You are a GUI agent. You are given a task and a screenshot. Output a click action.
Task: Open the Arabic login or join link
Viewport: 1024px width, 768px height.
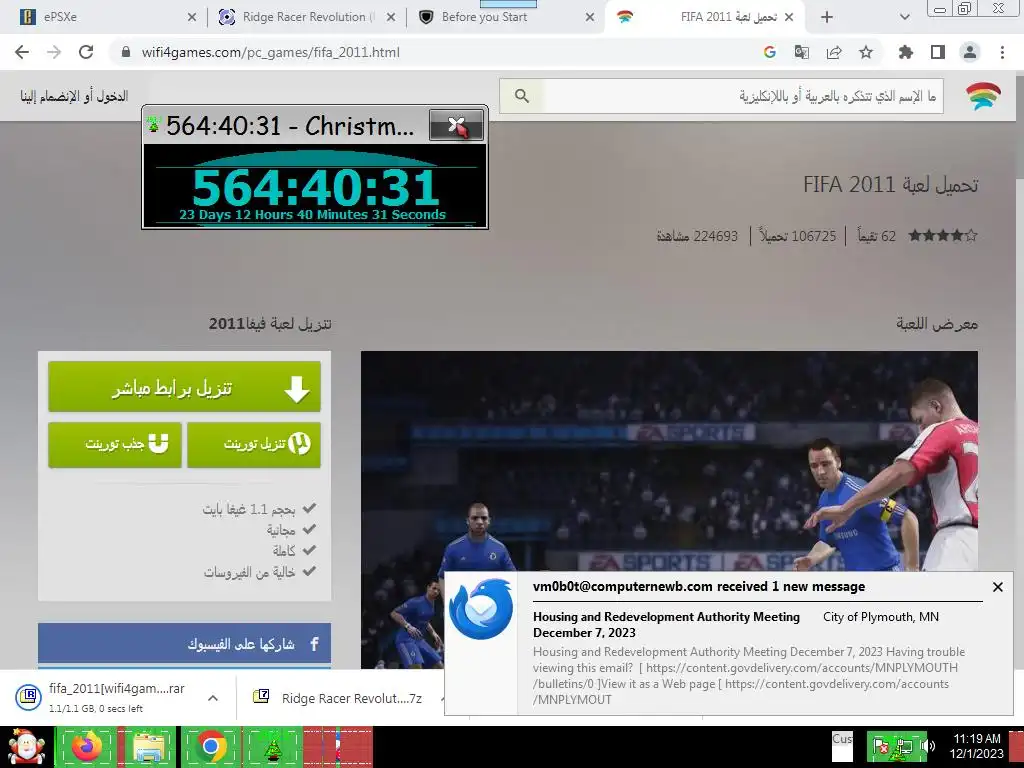click(74, 96)
